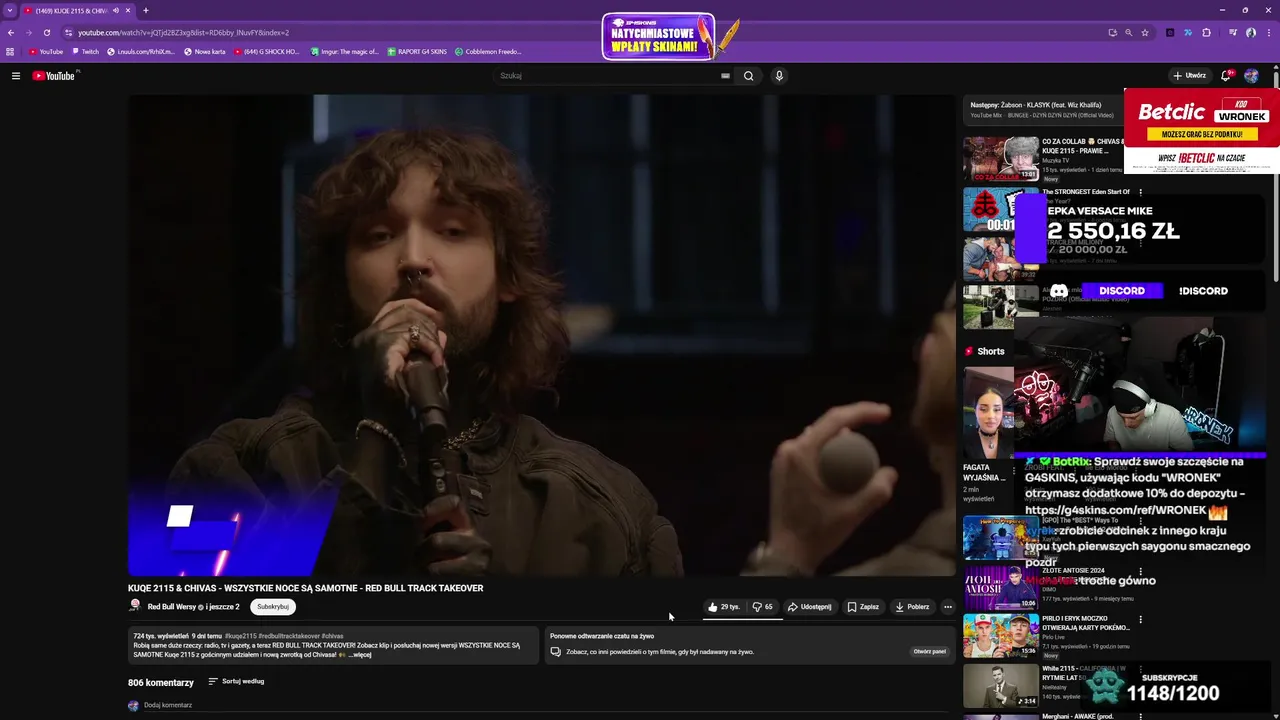Open the Chrome profile avatar

(1251, 33)
